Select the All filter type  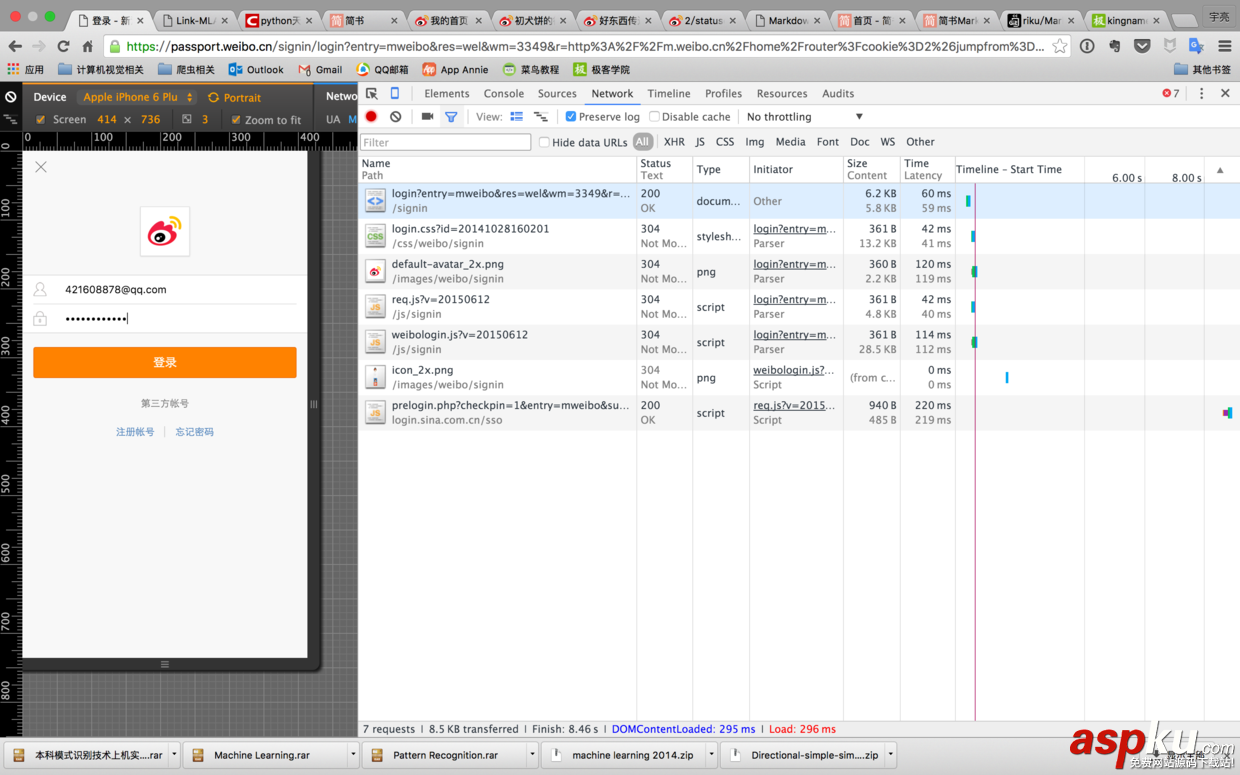coord(643,142)
